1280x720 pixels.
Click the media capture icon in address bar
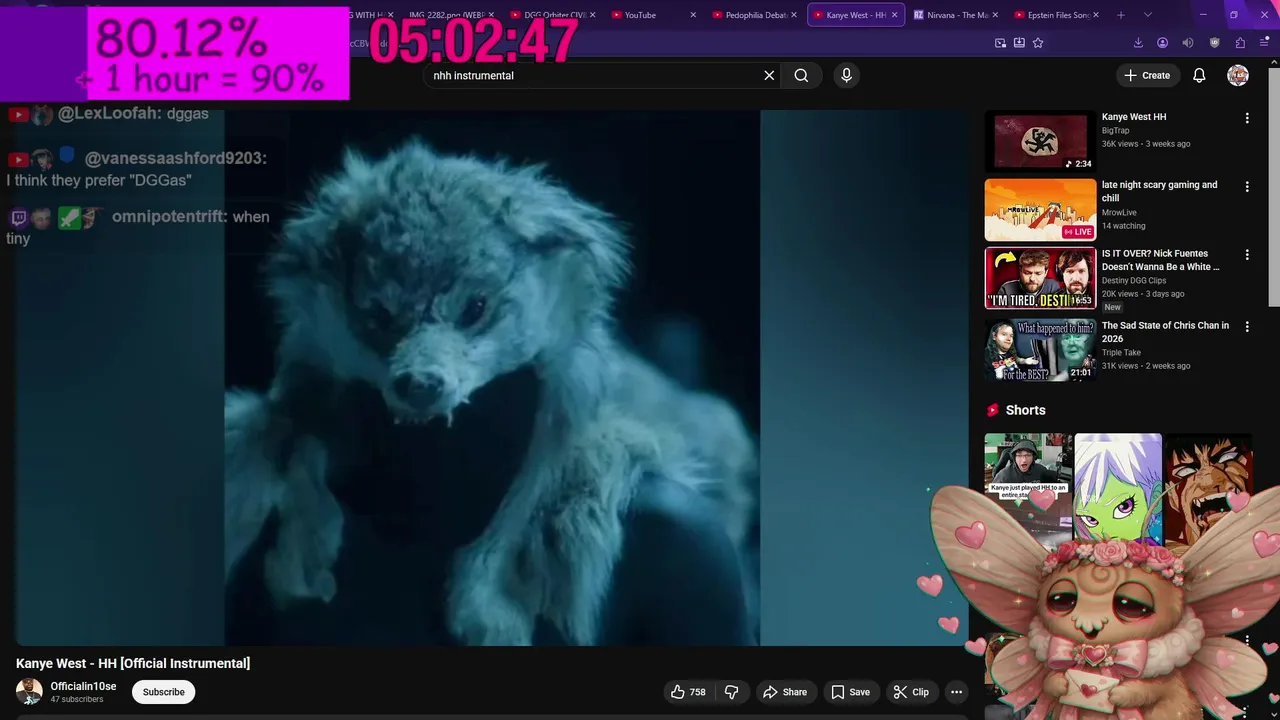[x=1000, y=43]
